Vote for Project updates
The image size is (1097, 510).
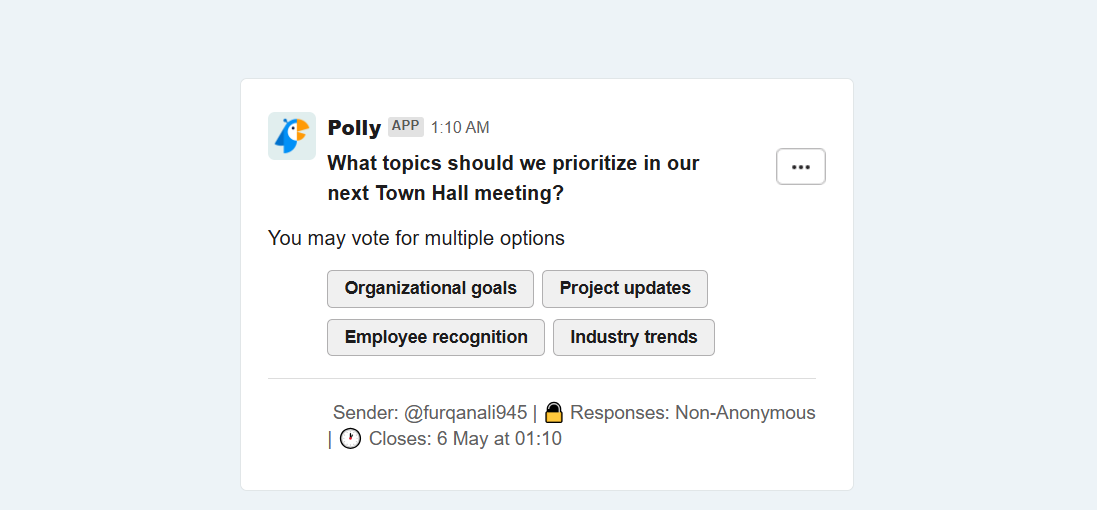click(x=625, y=289)
